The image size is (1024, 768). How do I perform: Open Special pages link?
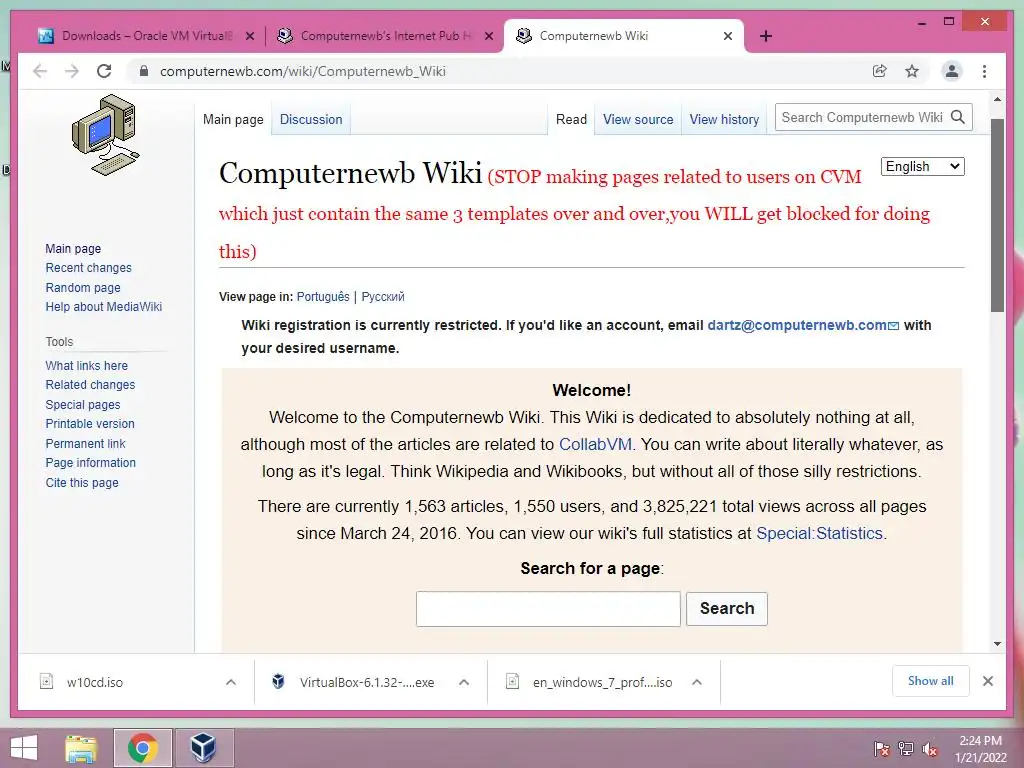(82, 404)
